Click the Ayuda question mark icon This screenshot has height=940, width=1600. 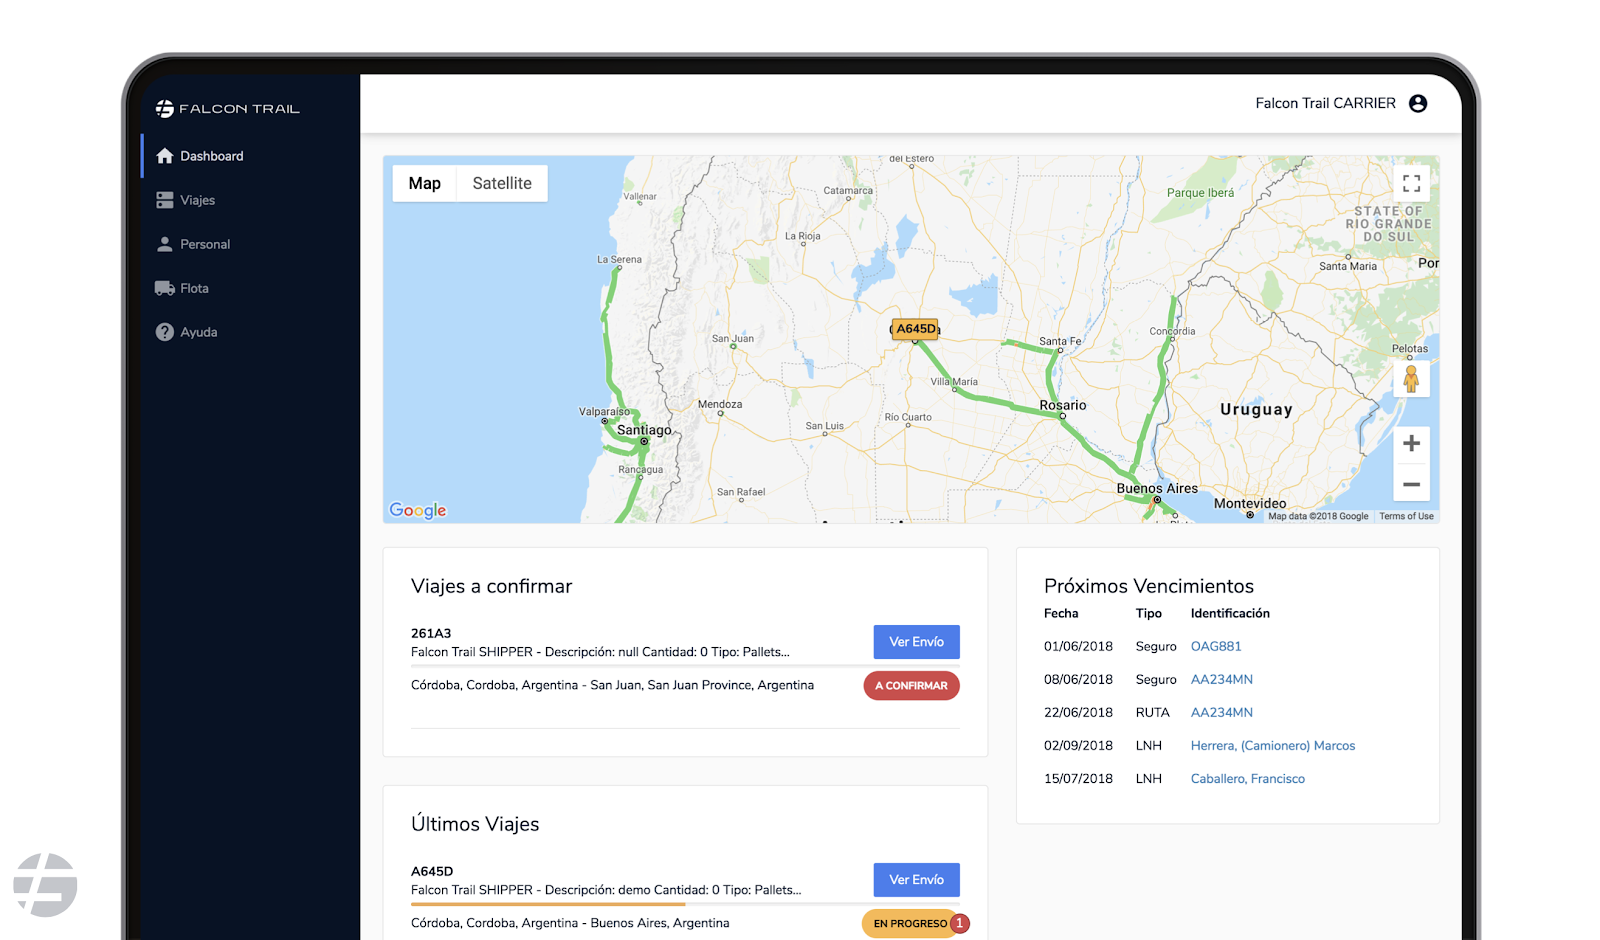tap(165, 332)
